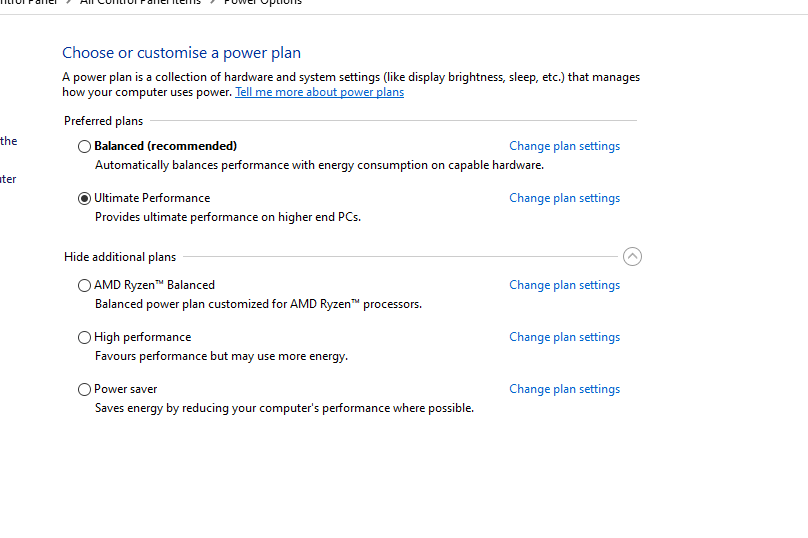Select the Ultimate Performance radio button
Image resolution: width=808 pixels, height=538 pixels.
tap(84, 198)
